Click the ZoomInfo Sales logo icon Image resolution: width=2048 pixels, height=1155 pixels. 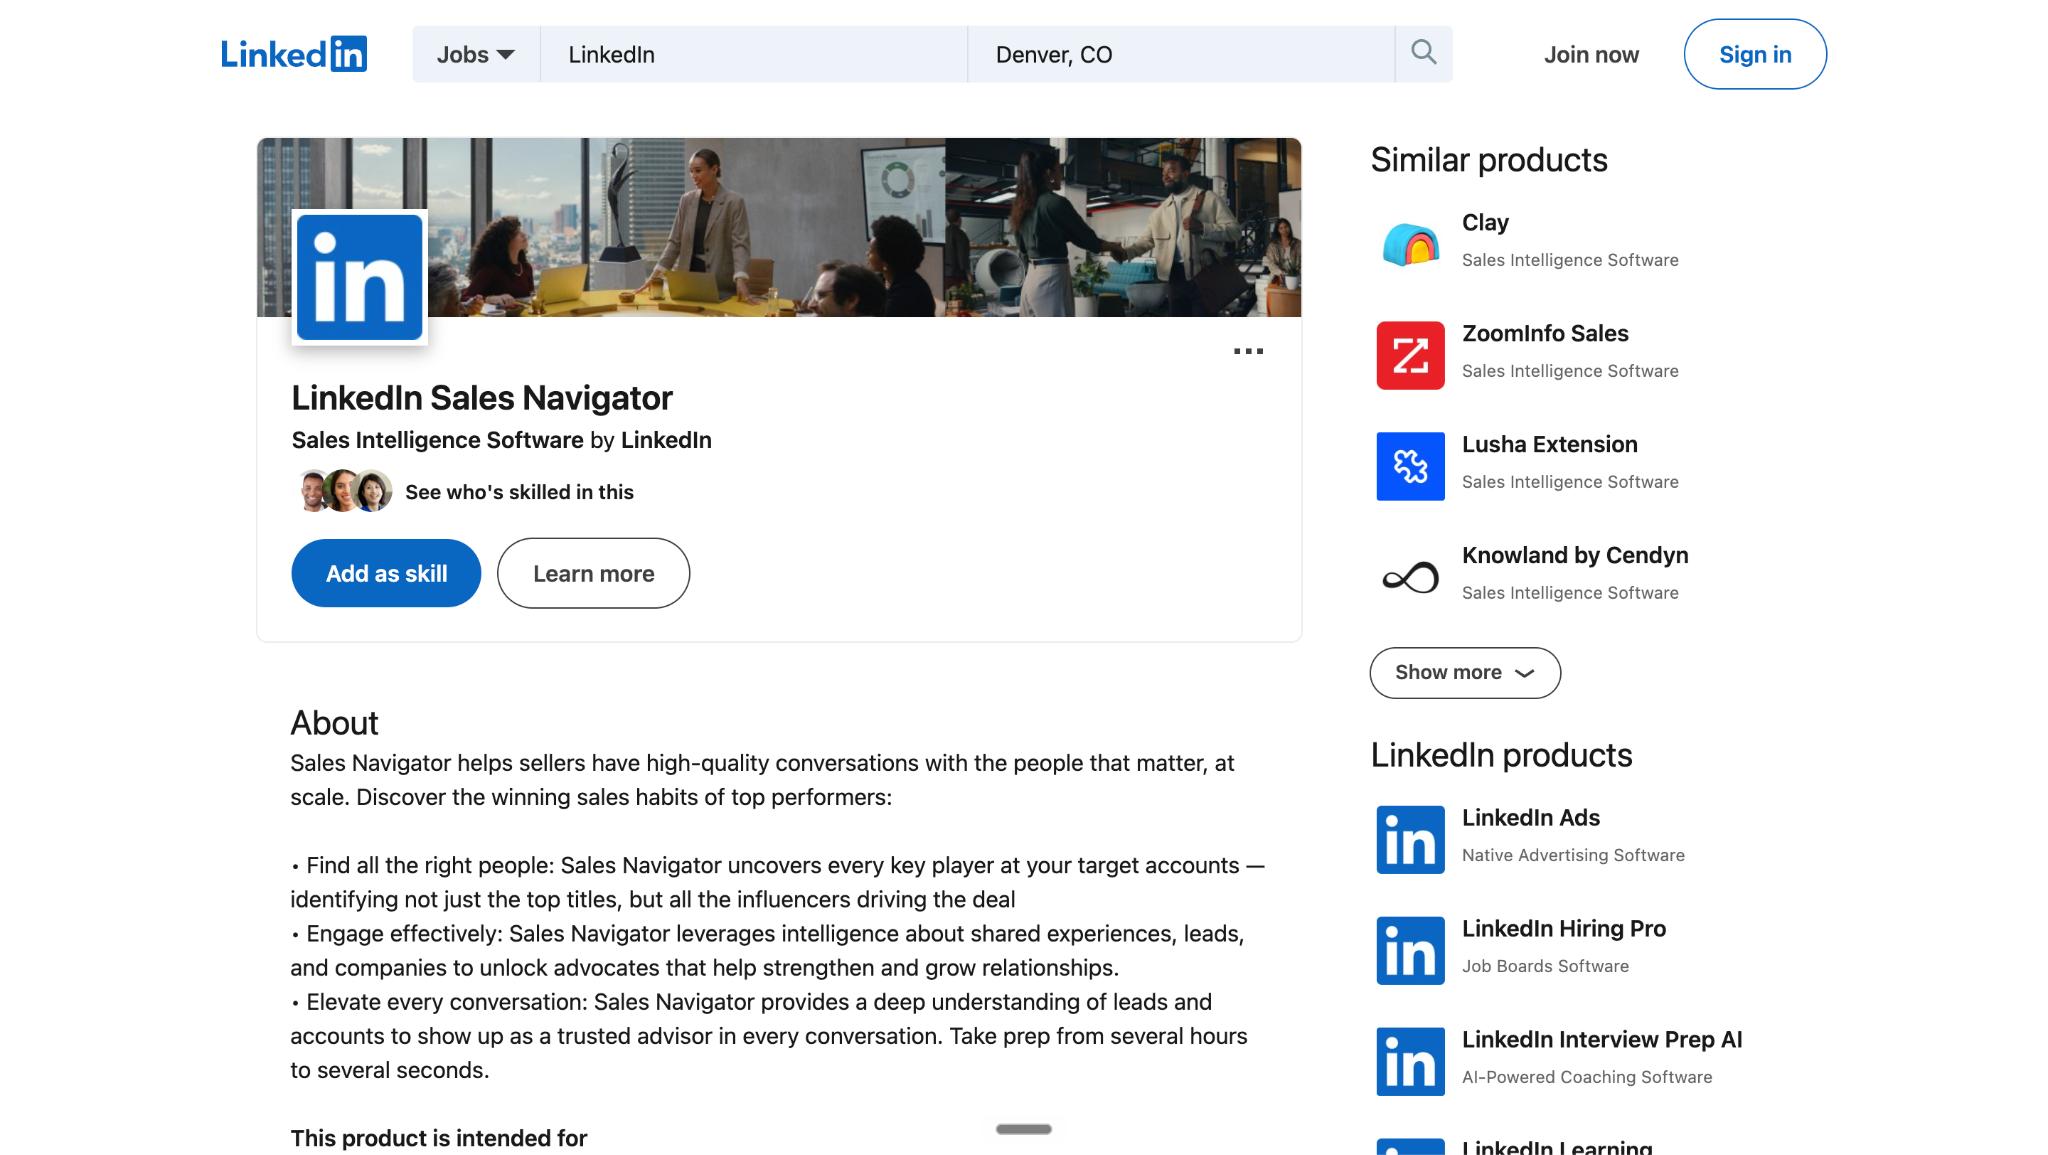pyautogui.click(x=1410, y=355)
